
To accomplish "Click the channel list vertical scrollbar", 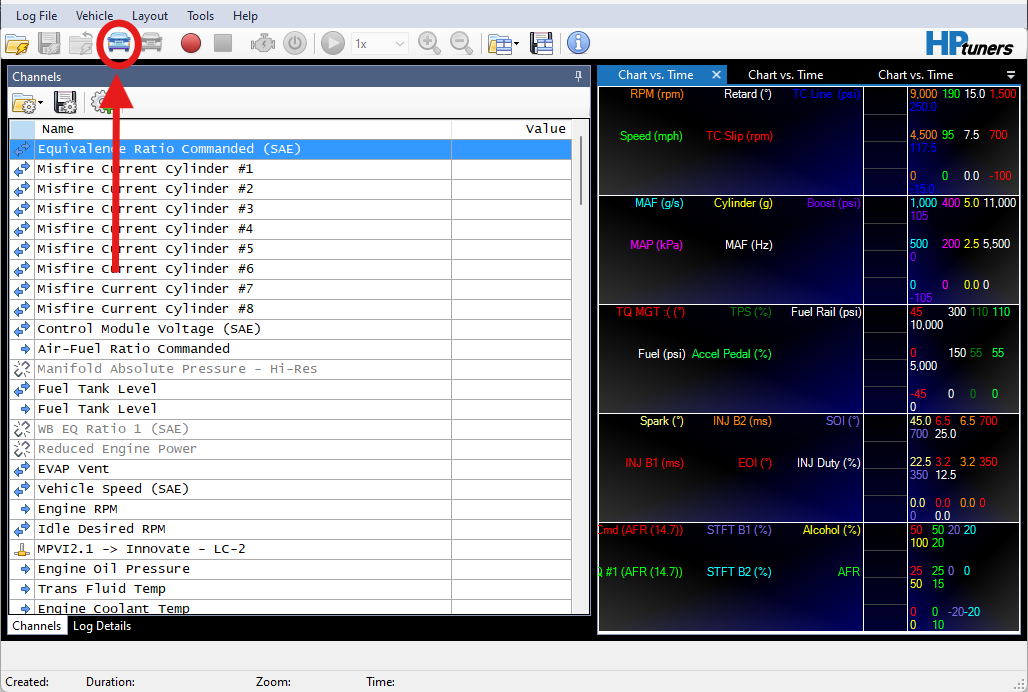I will [x=582, y=170].
